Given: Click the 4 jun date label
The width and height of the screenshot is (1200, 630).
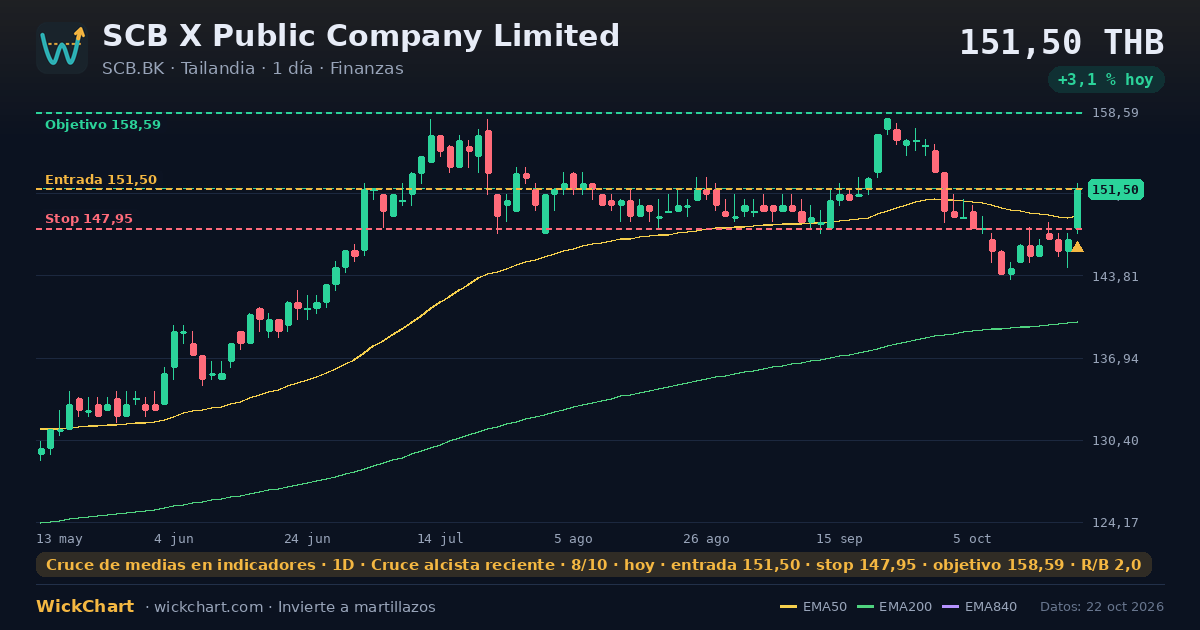Looking at the screenshot, I should [174, 538].
